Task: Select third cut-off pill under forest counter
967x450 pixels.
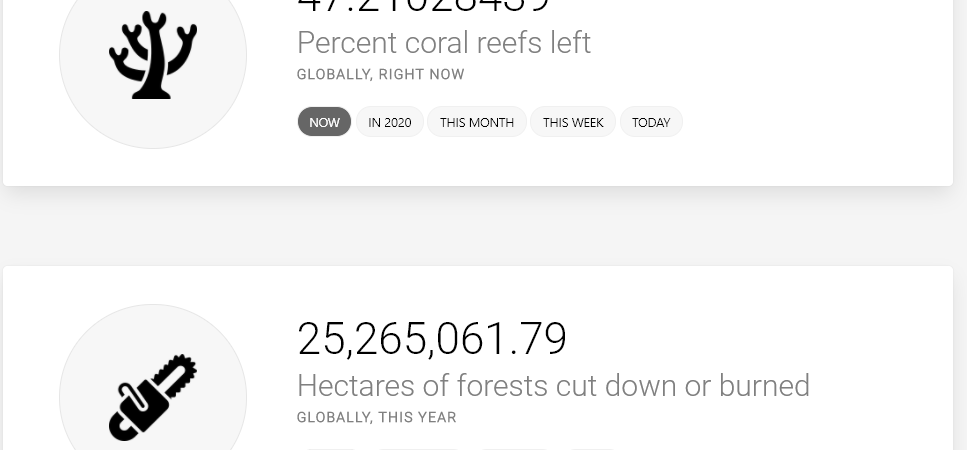Action: pos(514,449)
